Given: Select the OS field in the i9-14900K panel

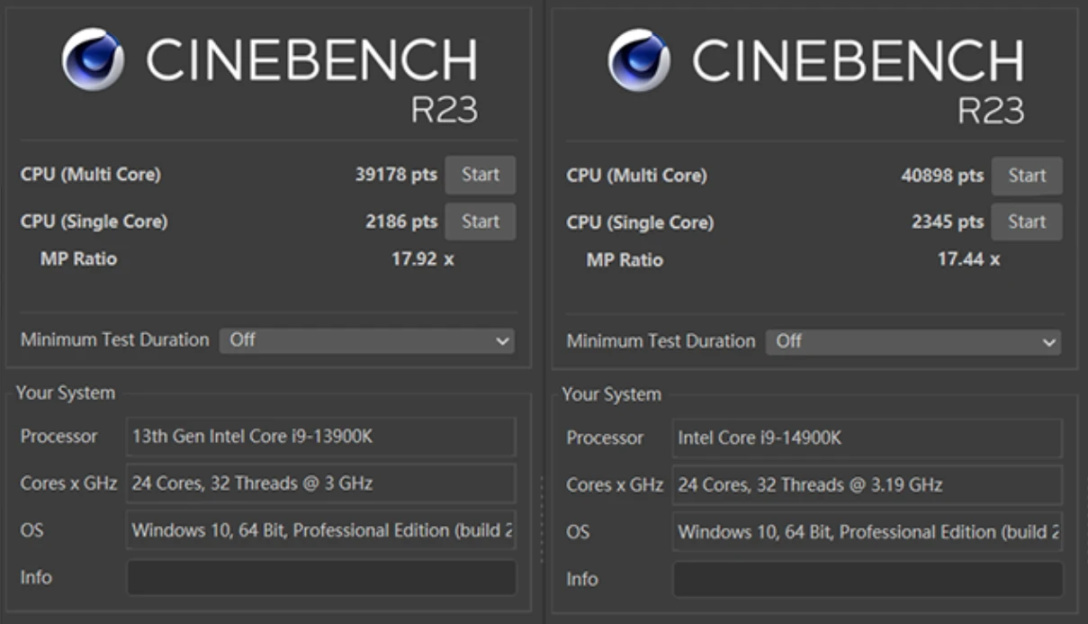Looking at the screenshot, I should (x=866, y=532).
